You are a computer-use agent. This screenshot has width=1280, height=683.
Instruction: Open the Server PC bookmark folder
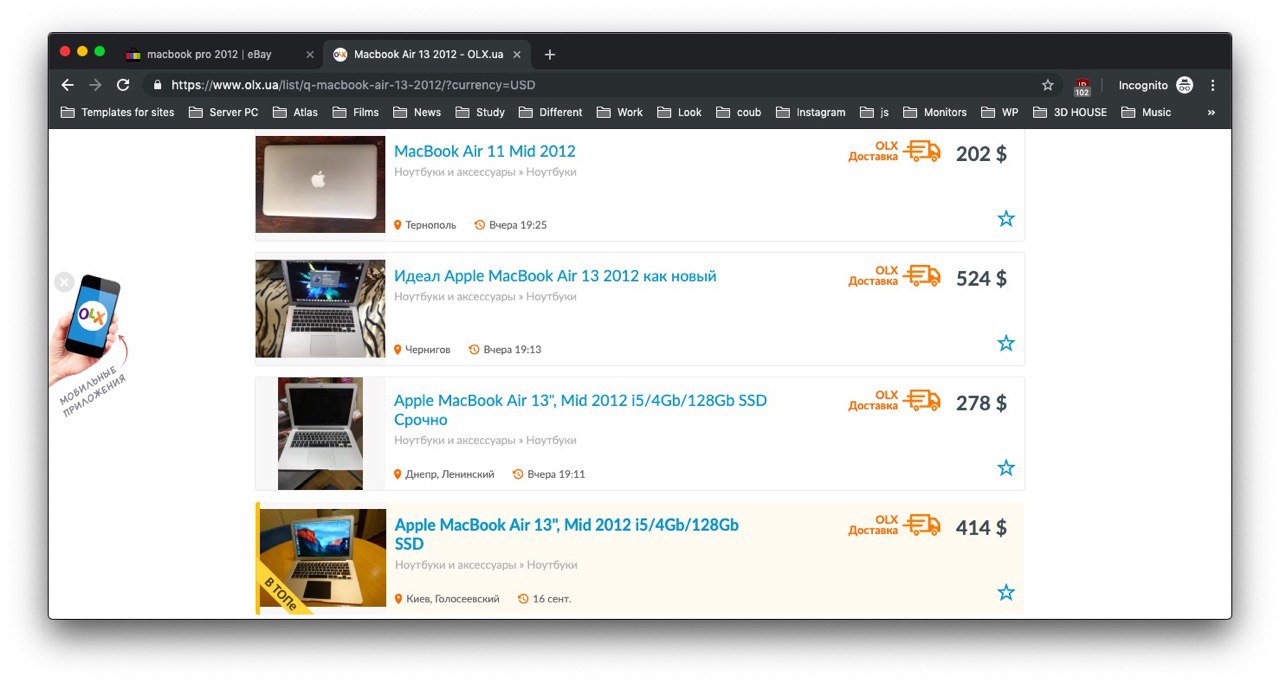coord(223,112)
